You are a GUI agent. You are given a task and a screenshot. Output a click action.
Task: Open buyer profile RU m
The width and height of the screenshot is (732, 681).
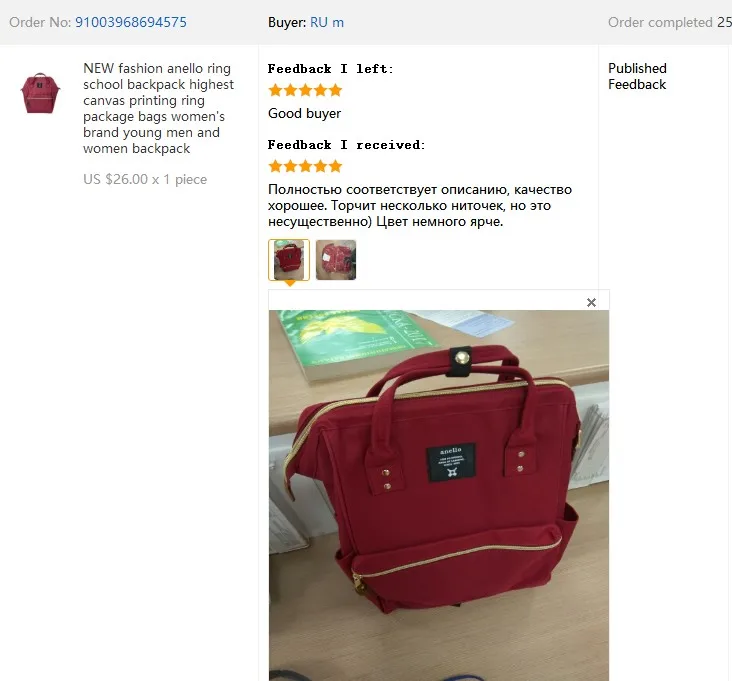[327, 22]
